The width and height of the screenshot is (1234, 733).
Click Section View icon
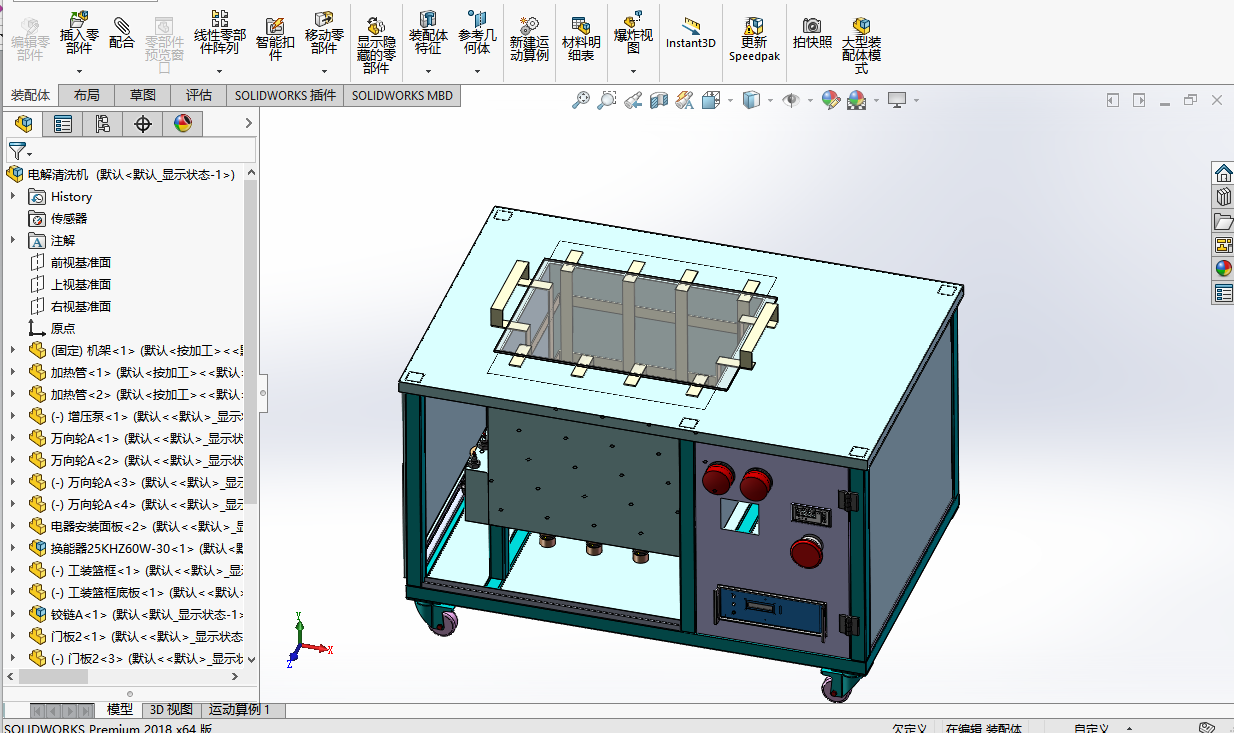(659, 100)
